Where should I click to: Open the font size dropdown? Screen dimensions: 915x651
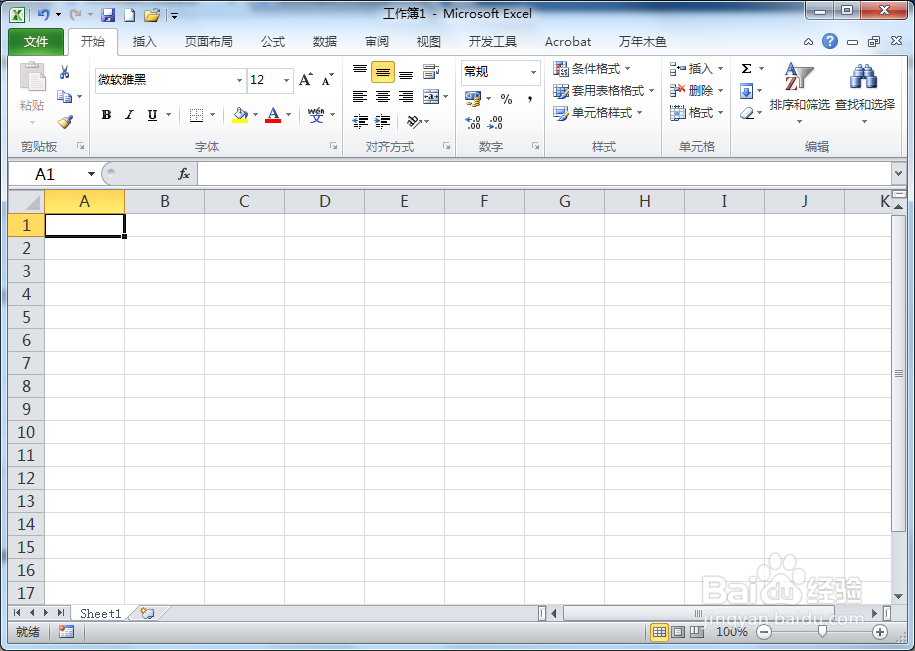287,80
